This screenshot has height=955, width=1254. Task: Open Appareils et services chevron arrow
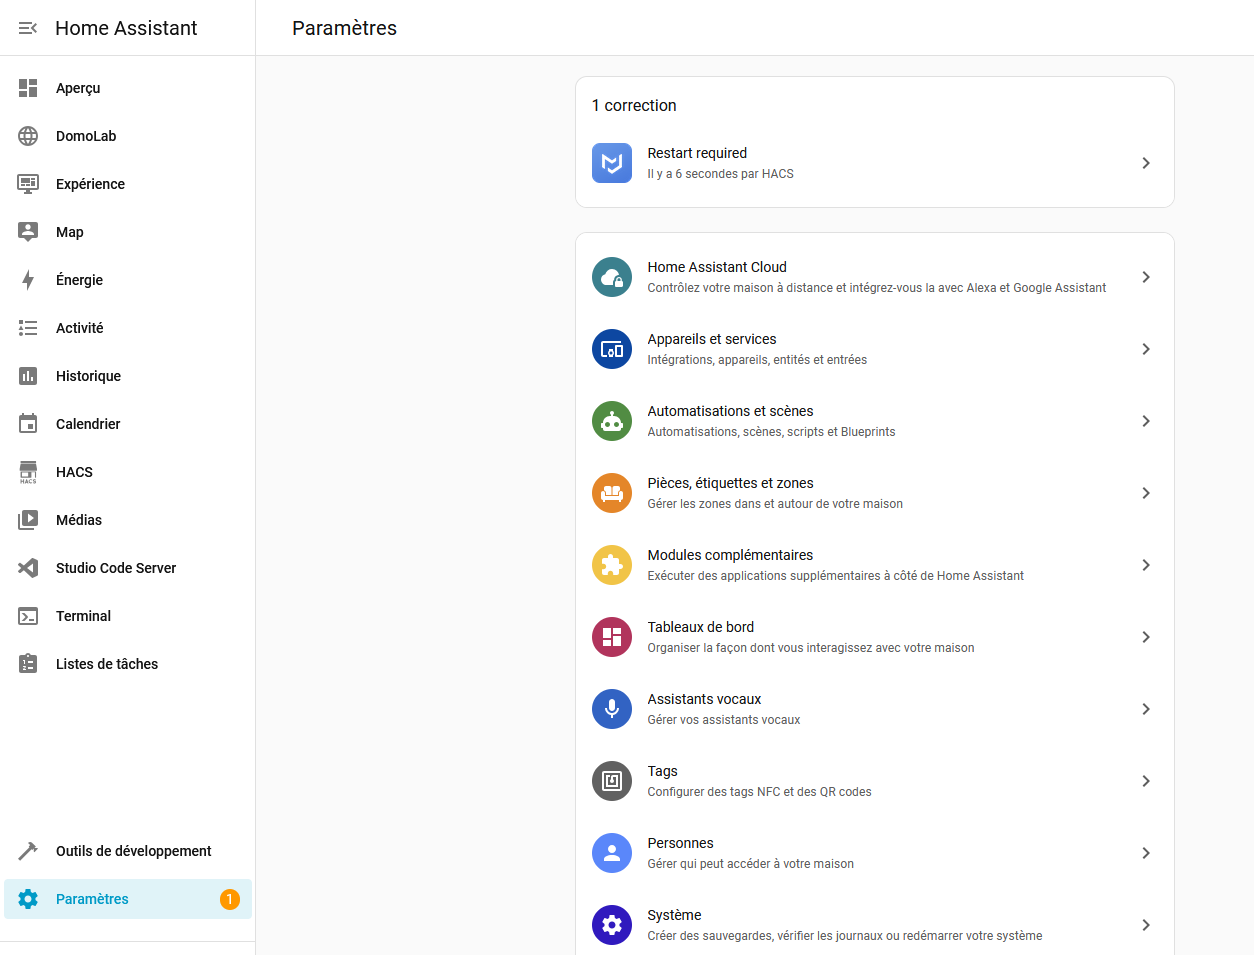[x=1146, y=349]
